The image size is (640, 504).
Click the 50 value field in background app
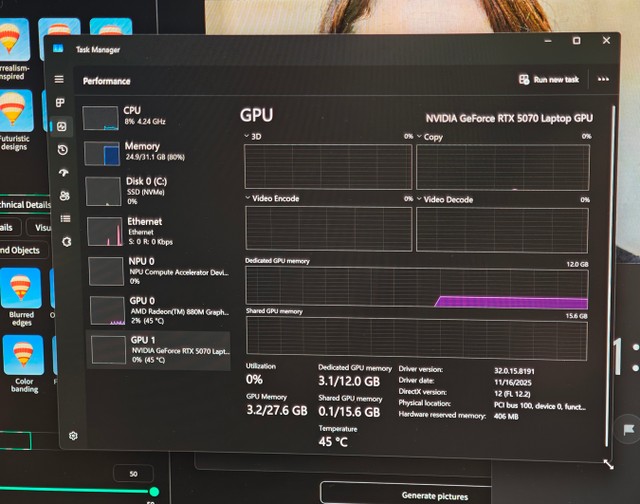click(x=133, y=474)
